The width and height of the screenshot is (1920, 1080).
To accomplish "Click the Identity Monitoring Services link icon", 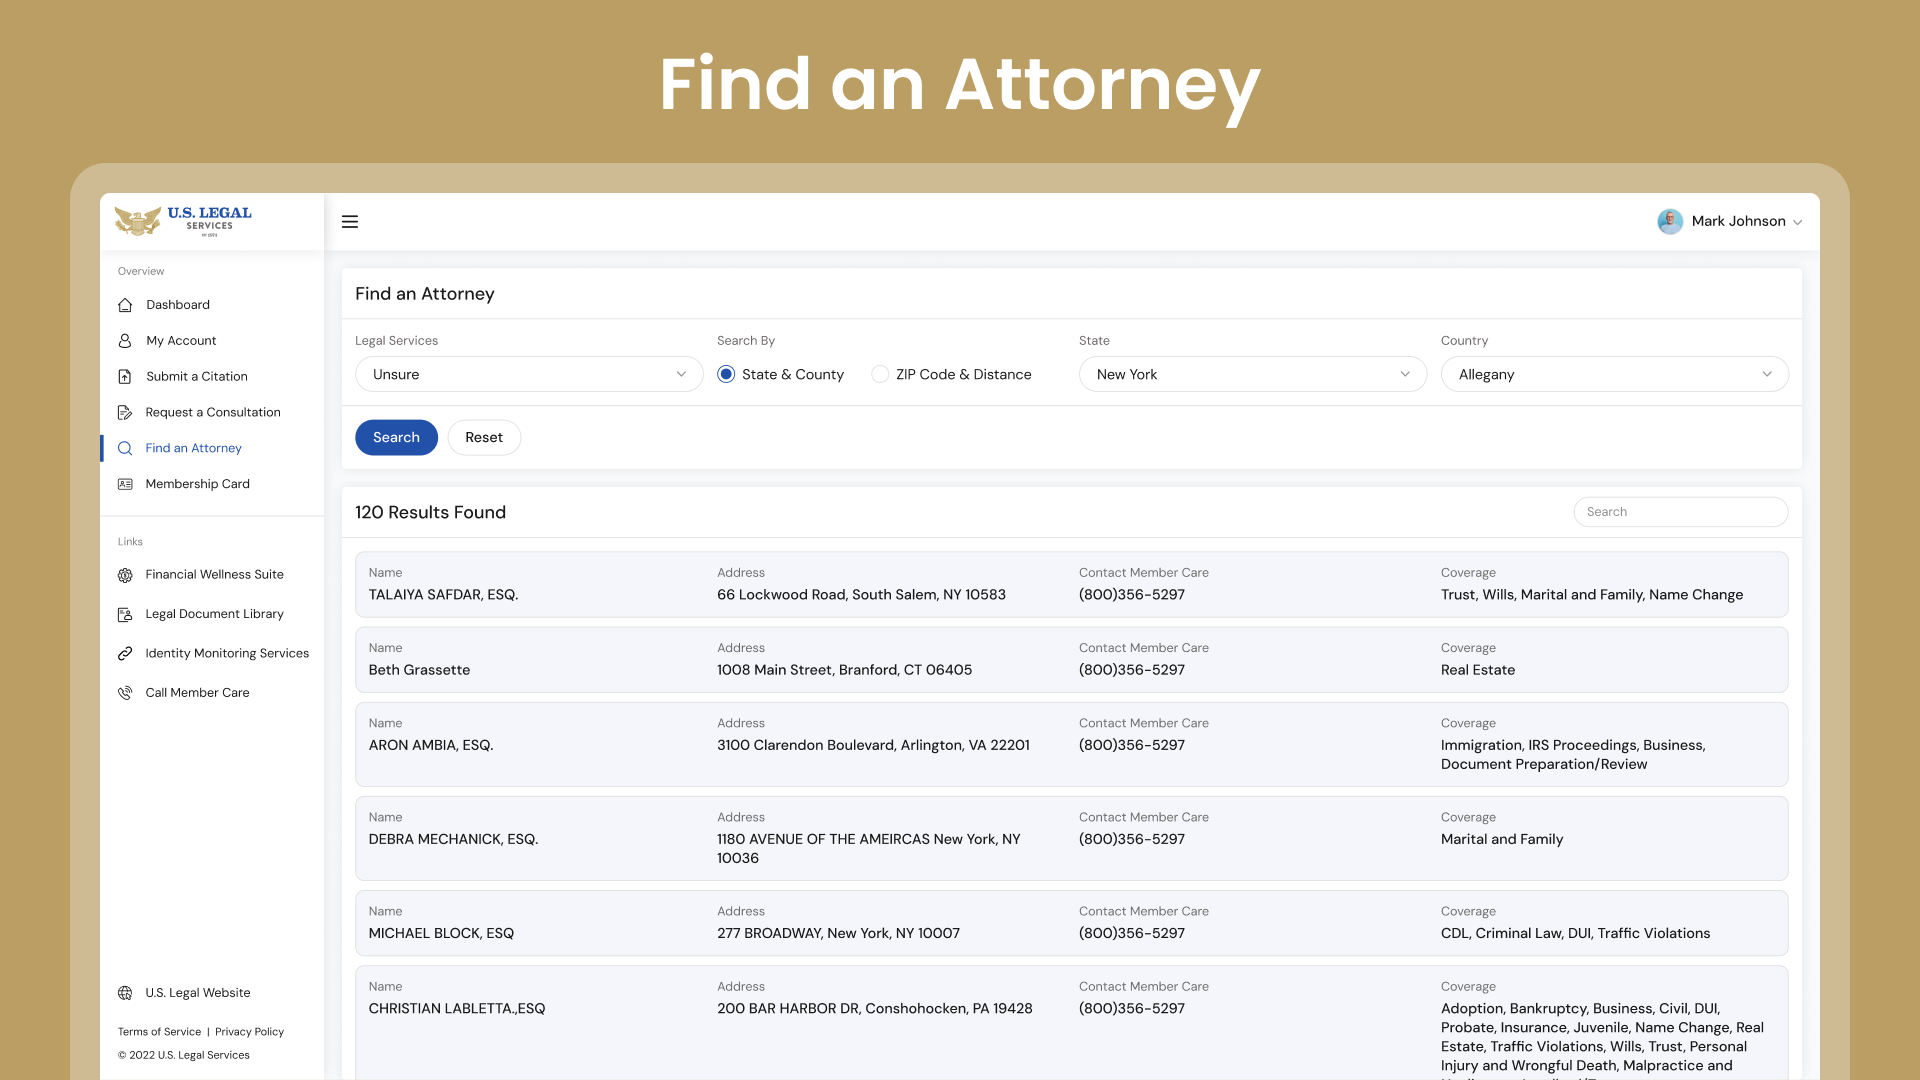I will [x=125, y=653].
